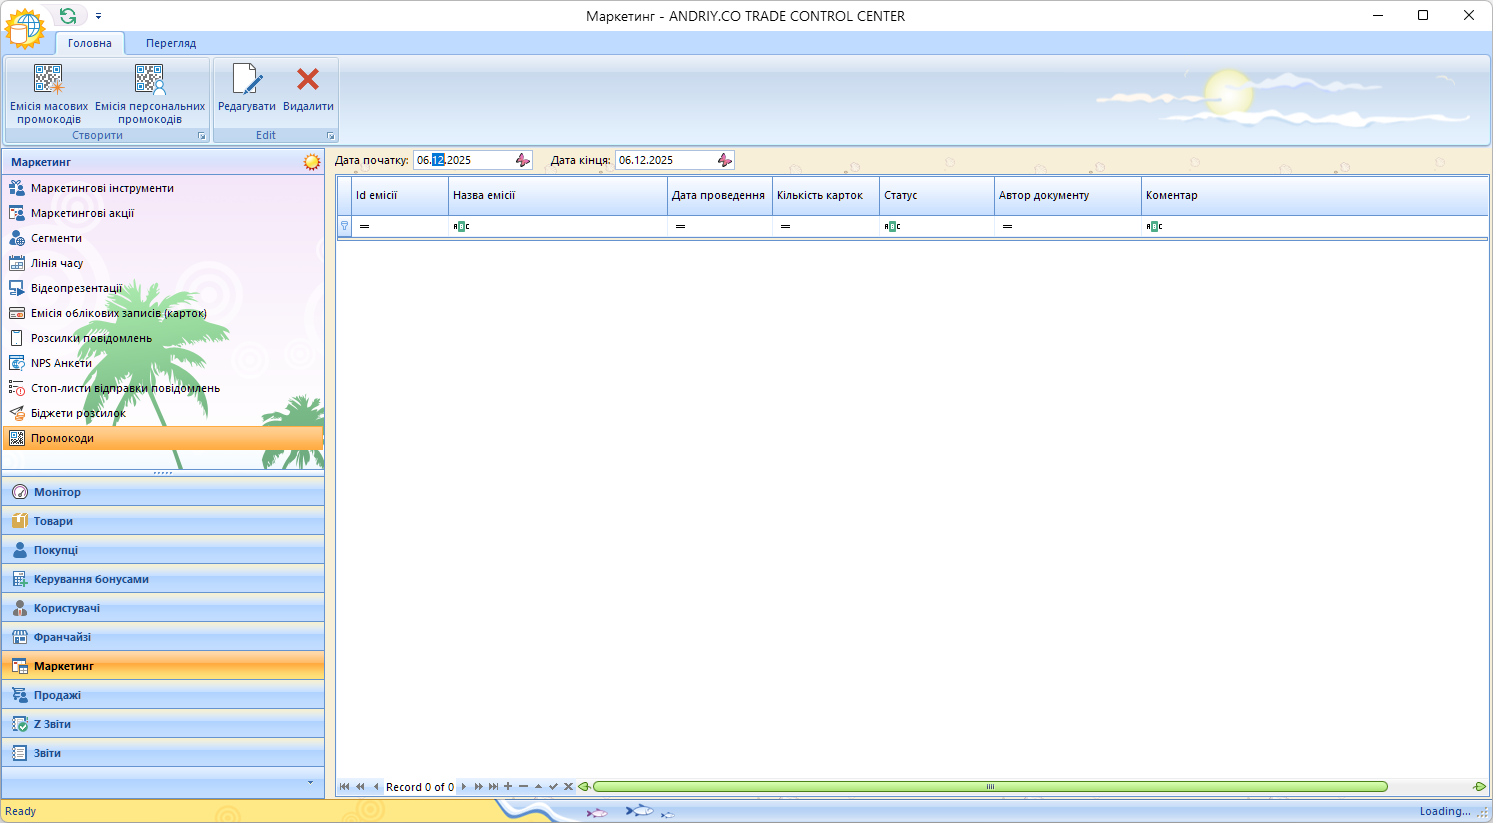
Task: Expand the Створити group dialog launcher
Action: point(201,136)
